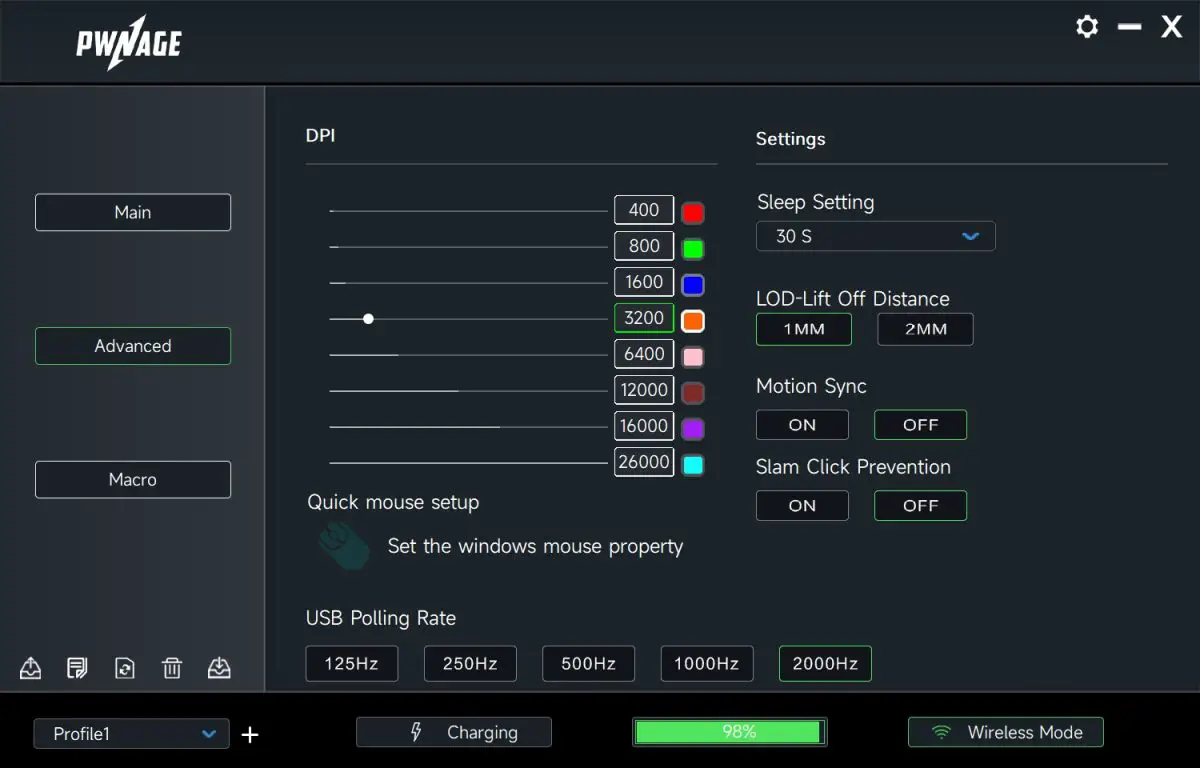Click the 12000 DPI value field
This screenshot has height=768, width=1200.
644,390
